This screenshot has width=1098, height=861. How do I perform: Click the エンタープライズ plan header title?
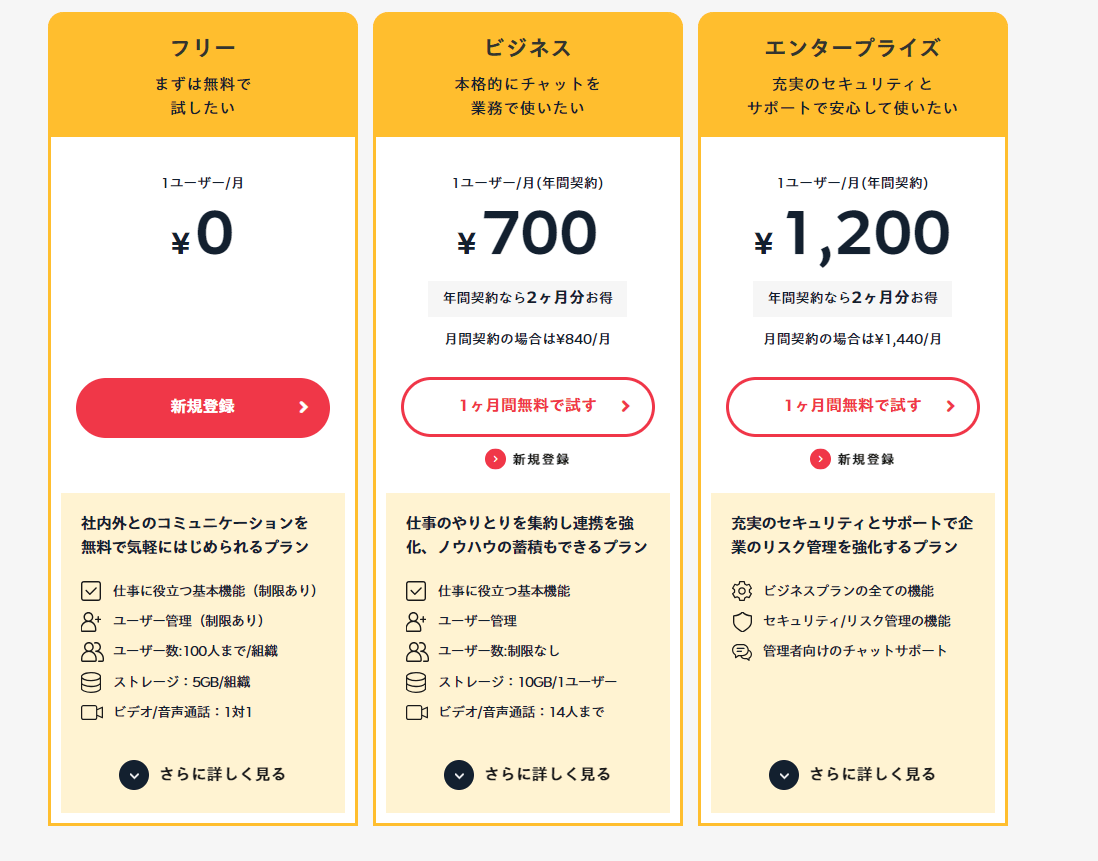point(853,48)
